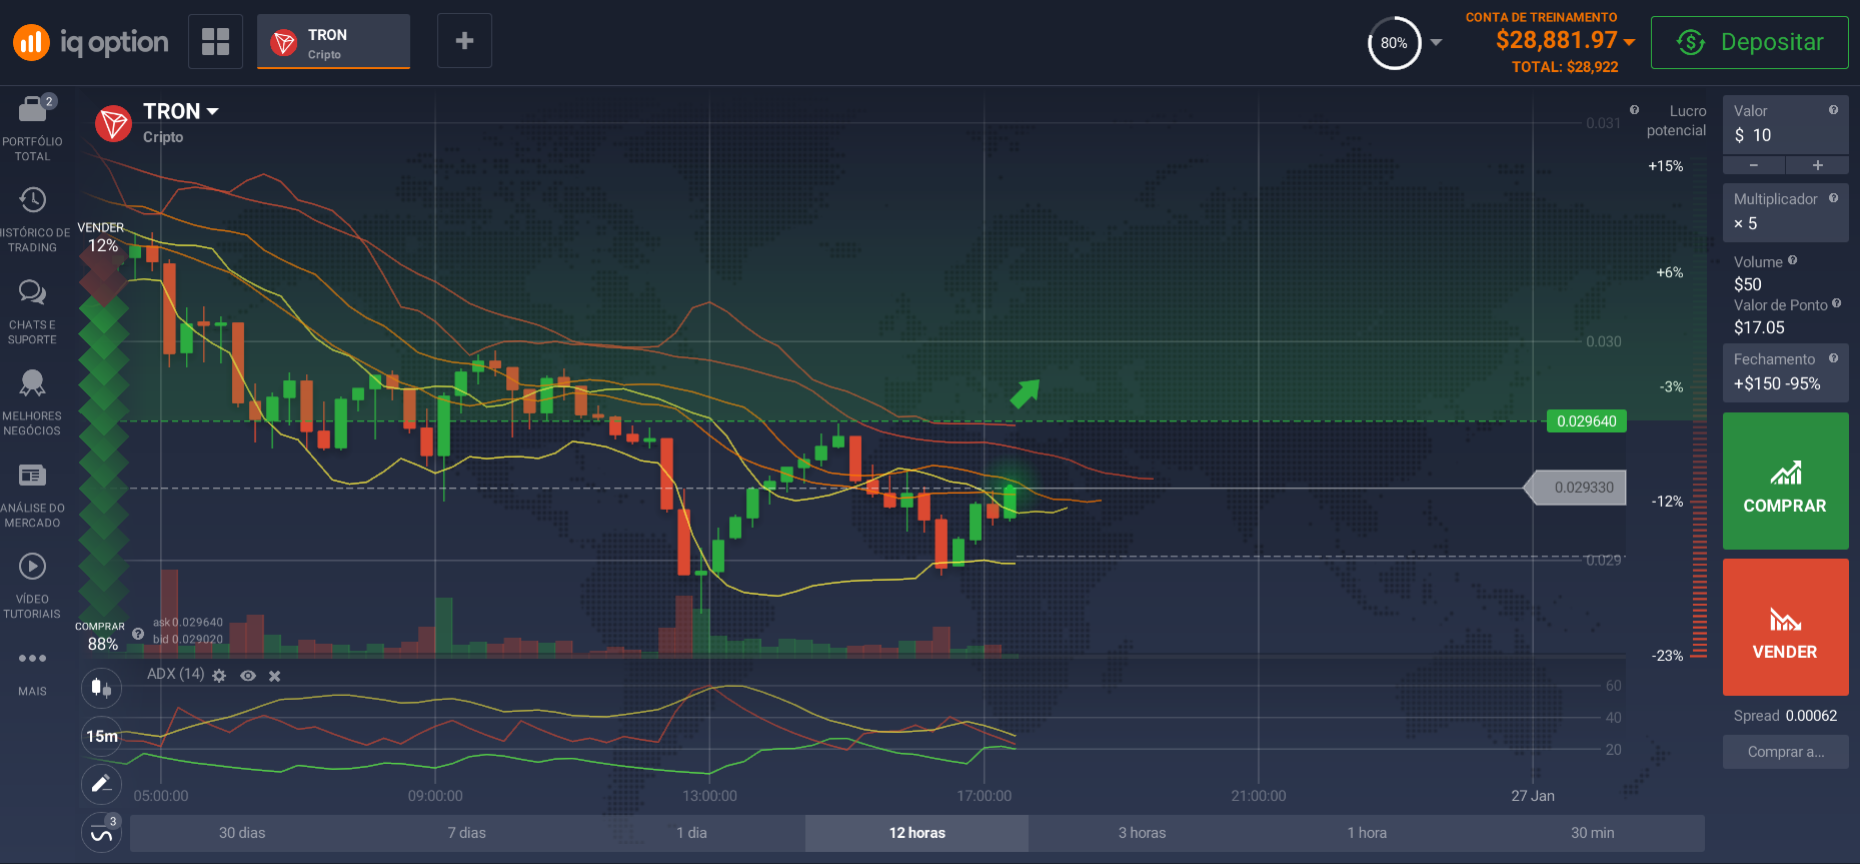The height and width of the screenshot is (864, 1860).
Task: Click the trader sentiment bar
Action: (x=103, y=435)
